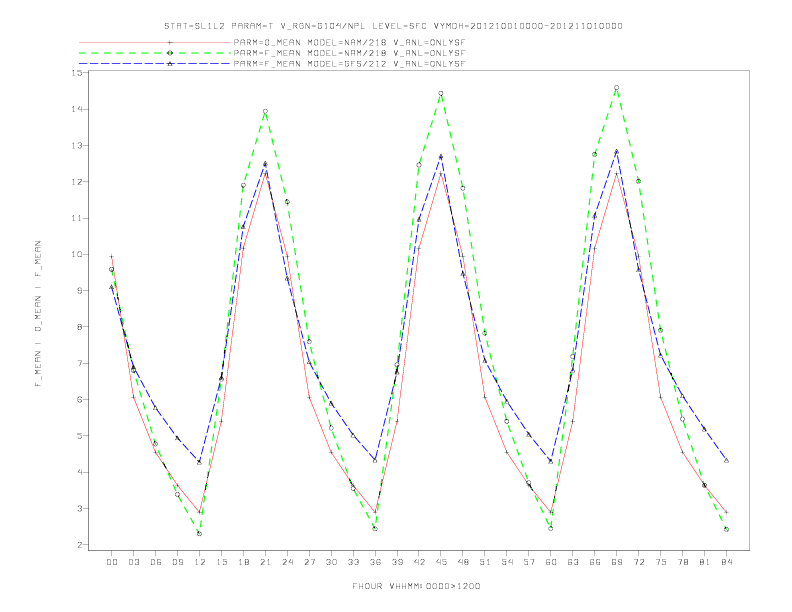Click the x-axis hour label 00
Screen dimensions: 792x612
[112, 562]
